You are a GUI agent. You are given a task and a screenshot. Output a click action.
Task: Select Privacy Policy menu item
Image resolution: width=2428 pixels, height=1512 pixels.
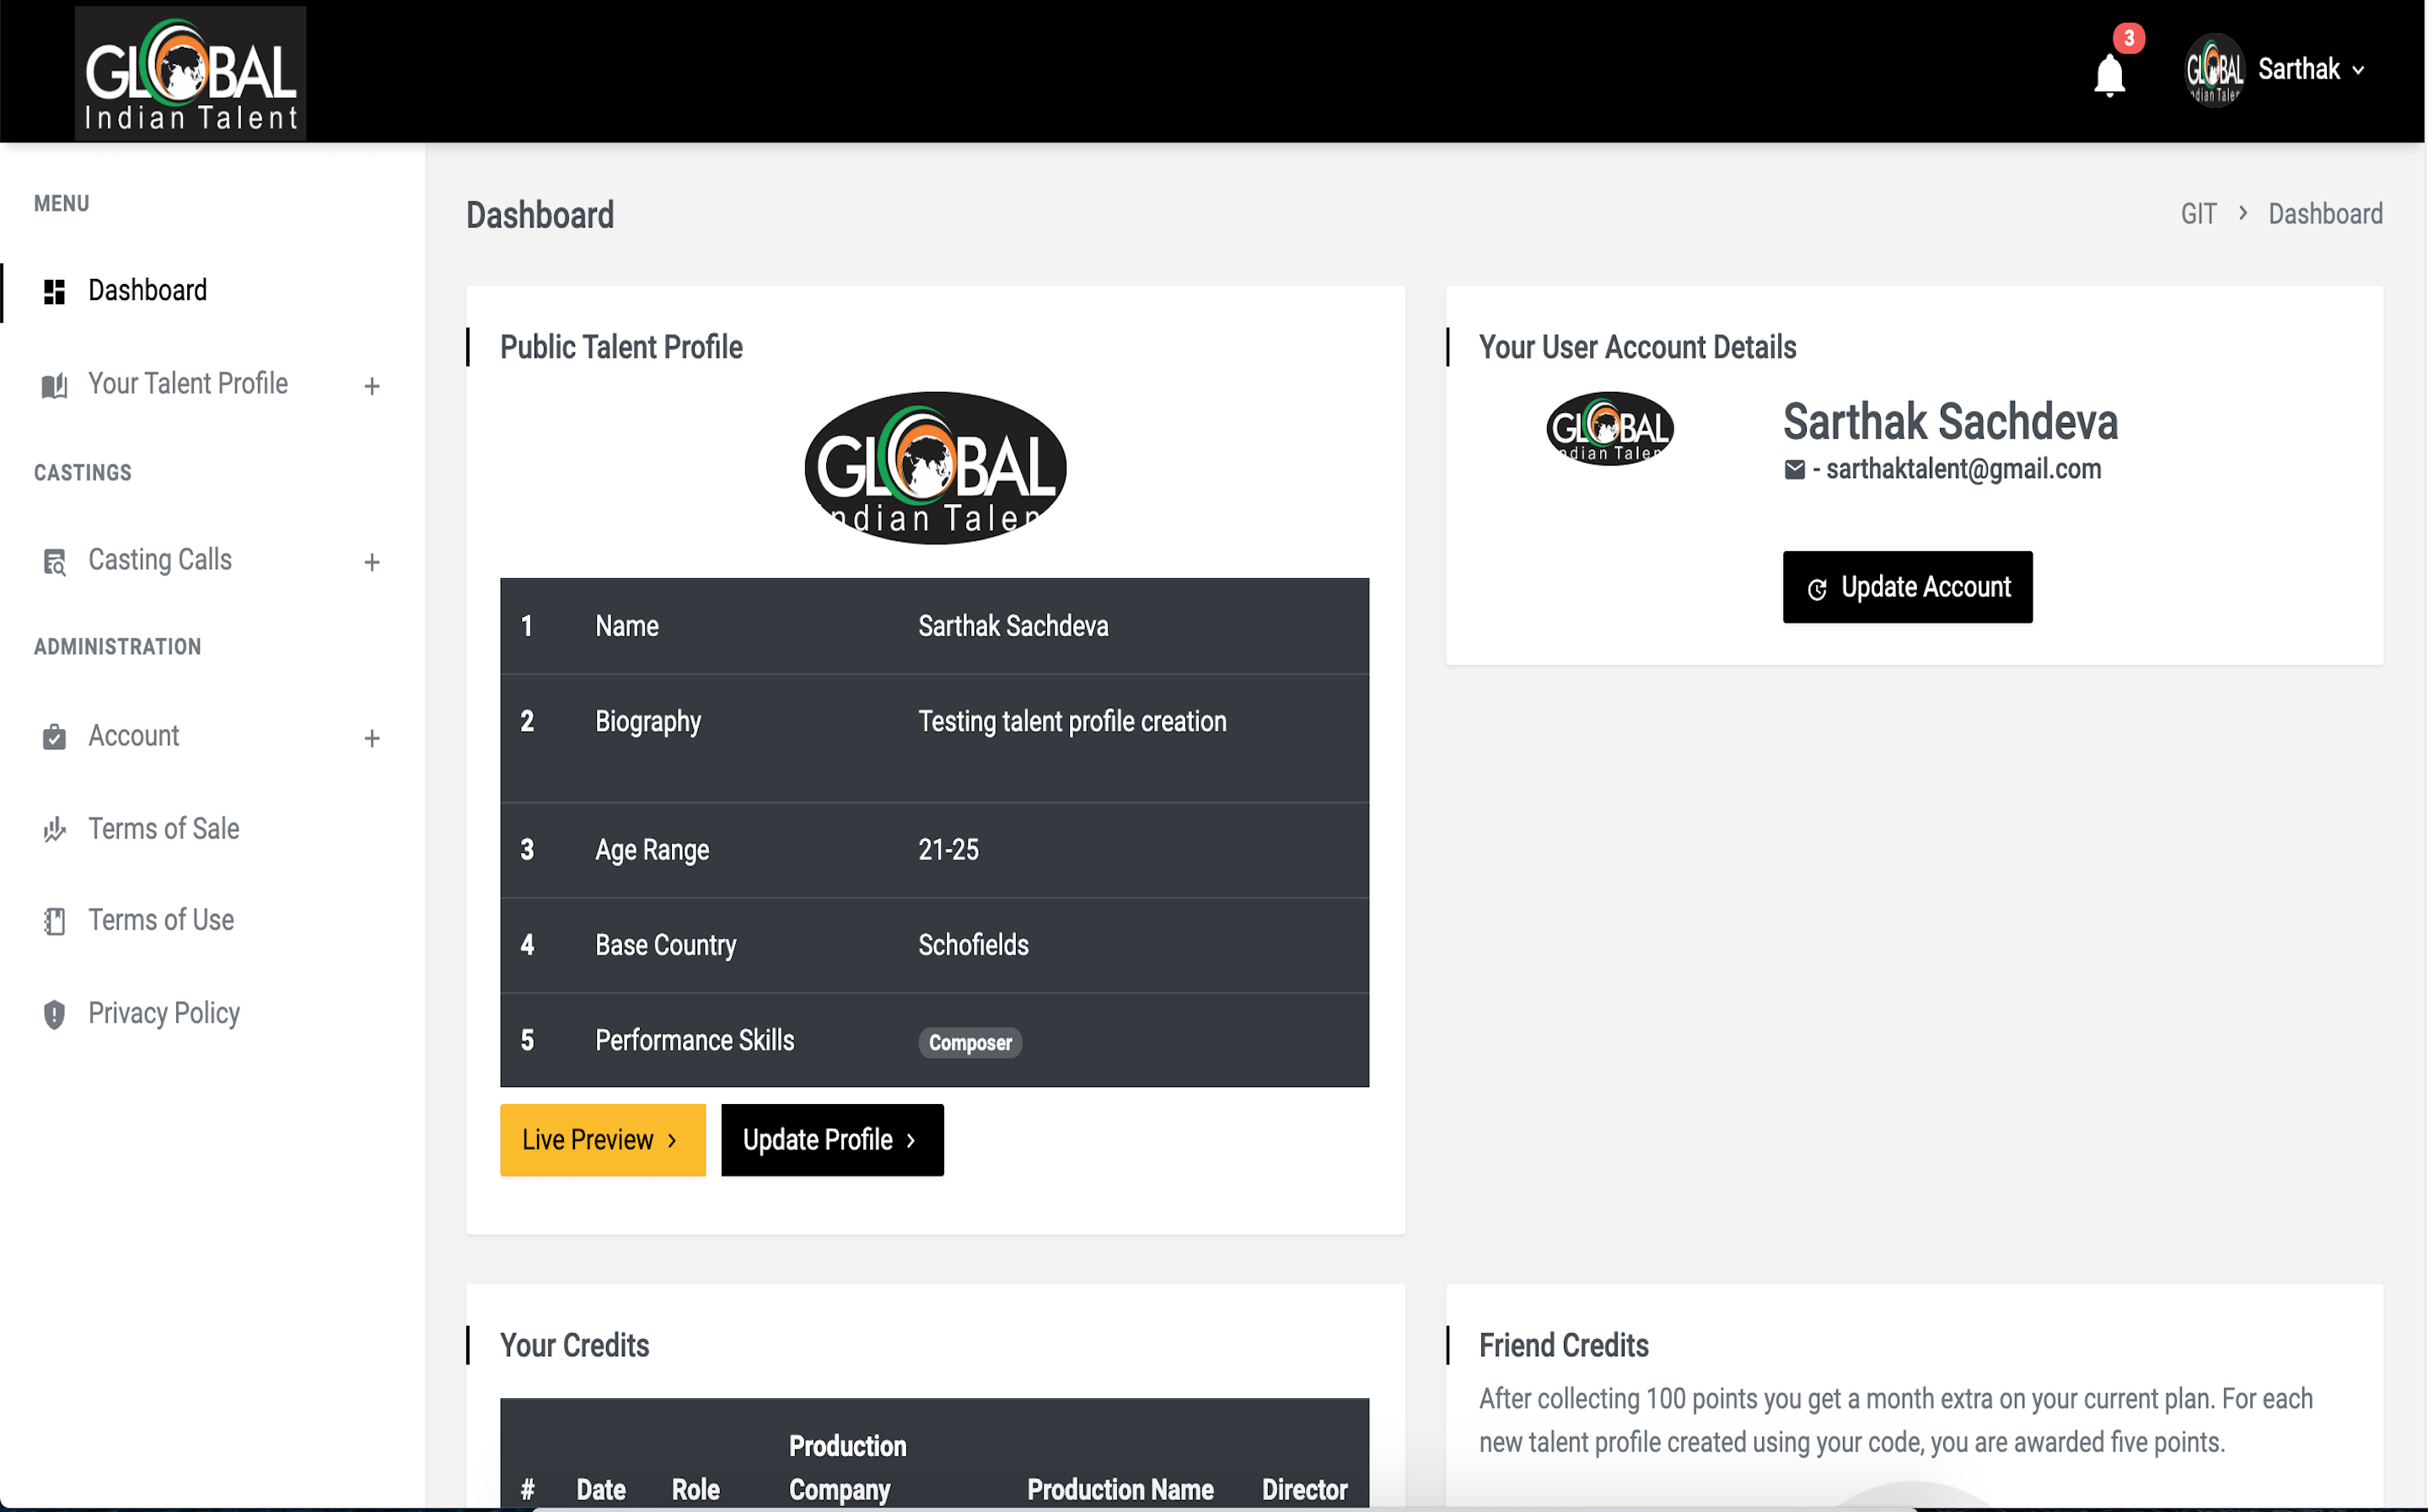coord(164,1013)
